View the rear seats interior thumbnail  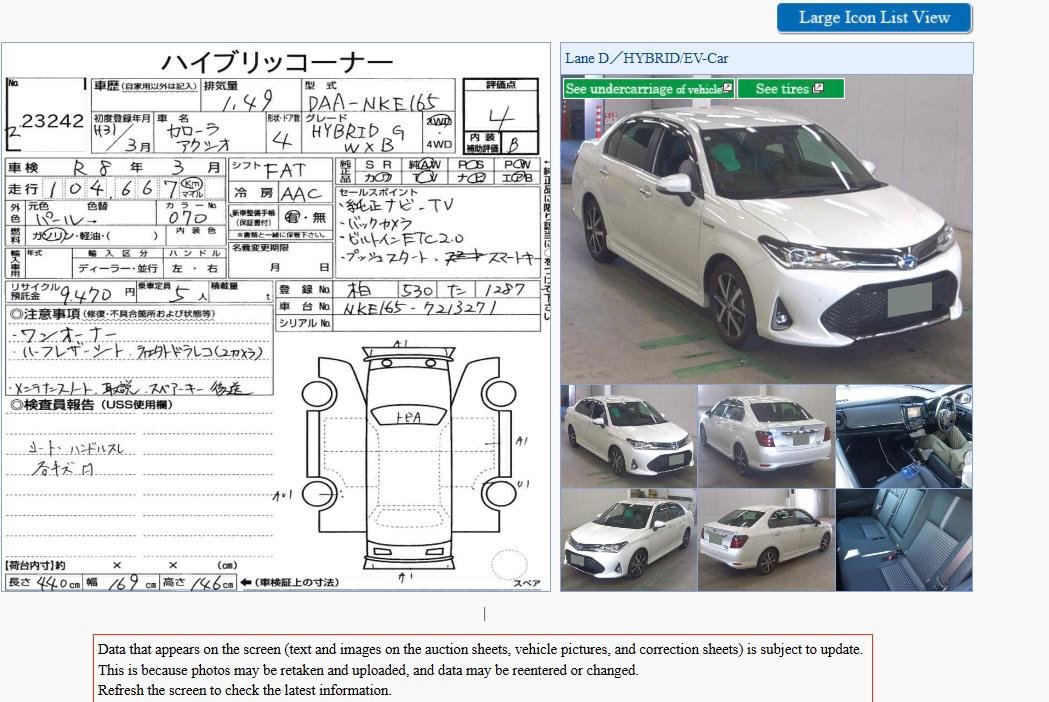tap(904, 539)
